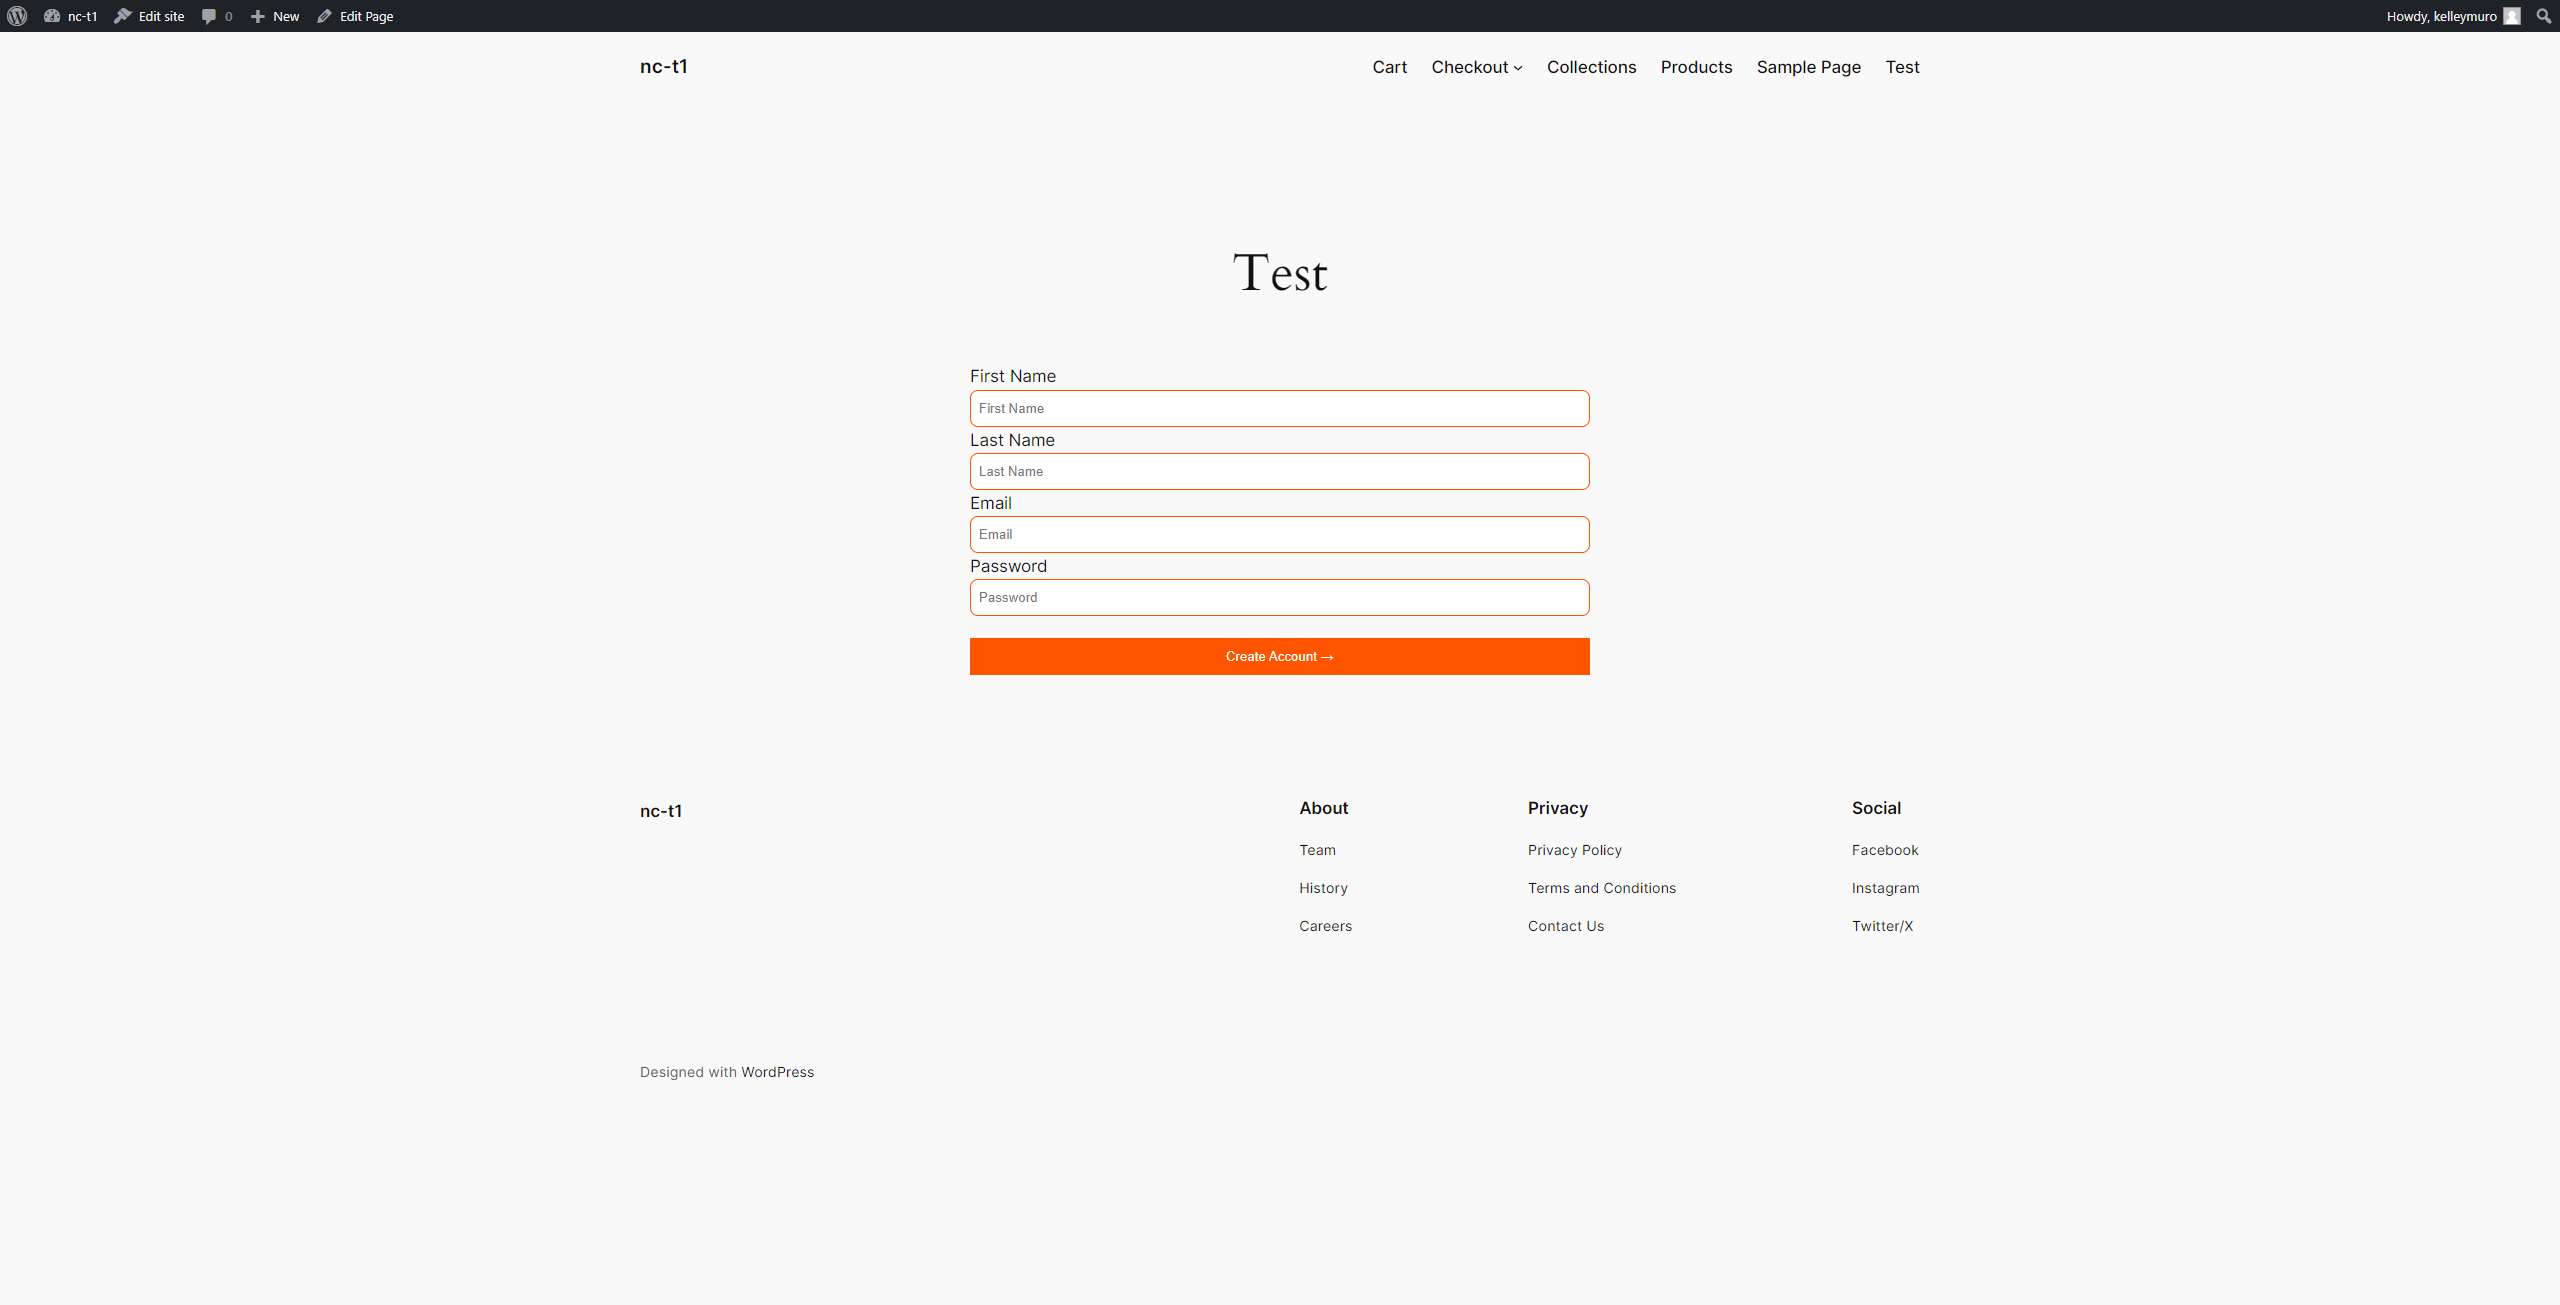This screenshot has height=1305, width=2560.
Task: Focus the First Name input field
Action: (1279, 408)
